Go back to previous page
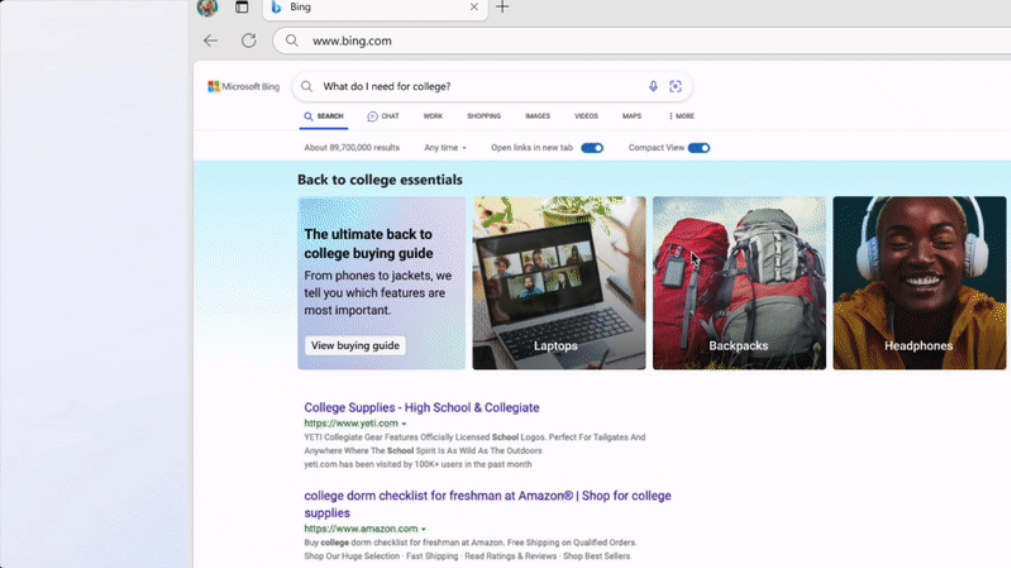This screenshot has height=568, width=1011. 211,41
